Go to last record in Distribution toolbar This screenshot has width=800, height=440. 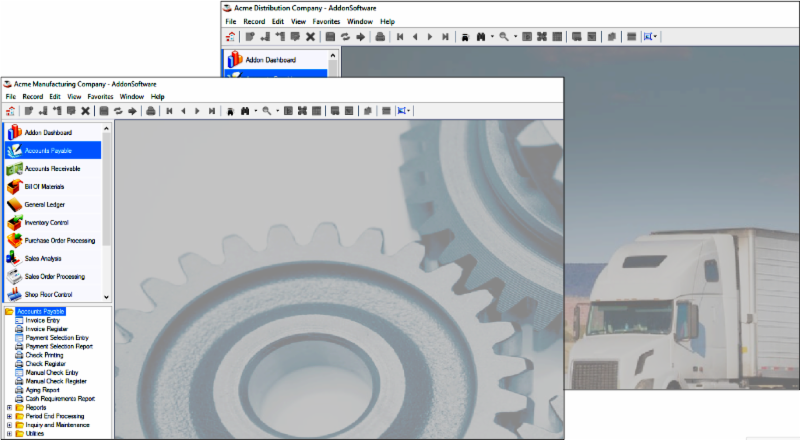[x=445, y=37]
